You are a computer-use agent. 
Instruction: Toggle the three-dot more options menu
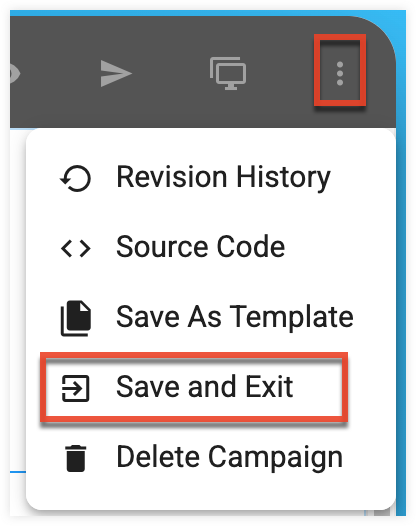click(x=340, y=73)
